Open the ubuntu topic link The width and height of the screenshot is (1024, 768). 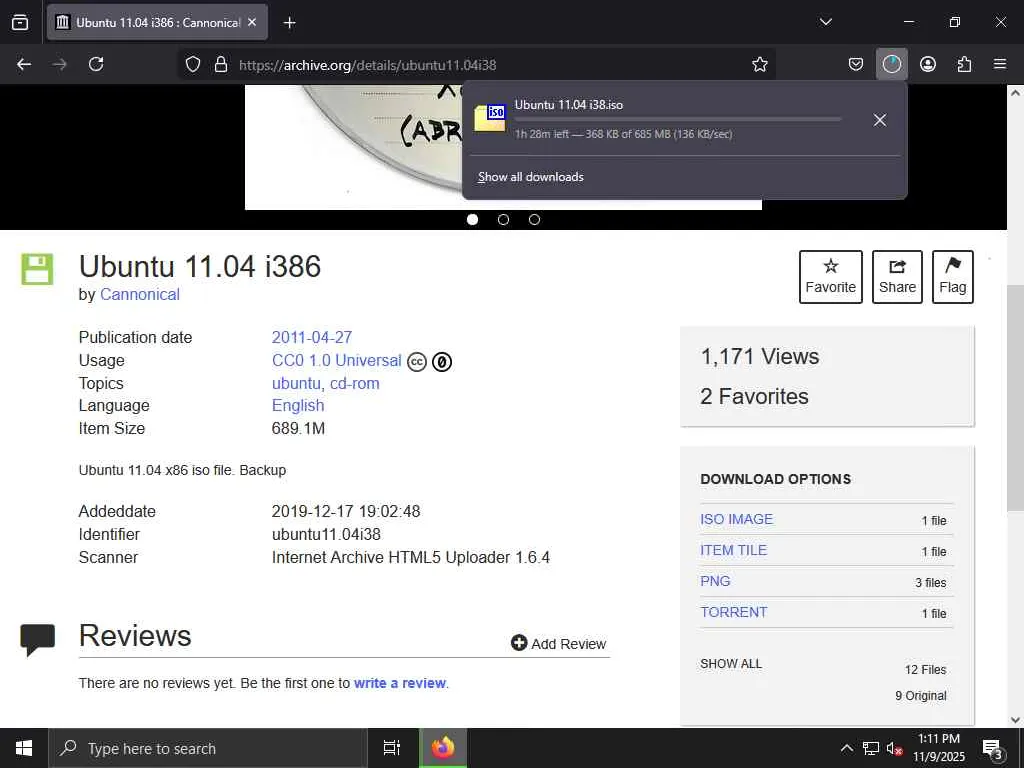296,383
